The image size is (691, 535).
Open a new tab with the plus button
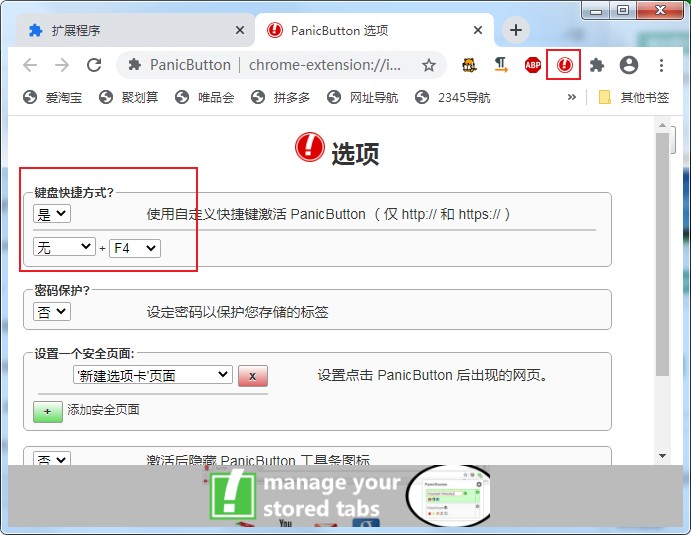[516, 30]
